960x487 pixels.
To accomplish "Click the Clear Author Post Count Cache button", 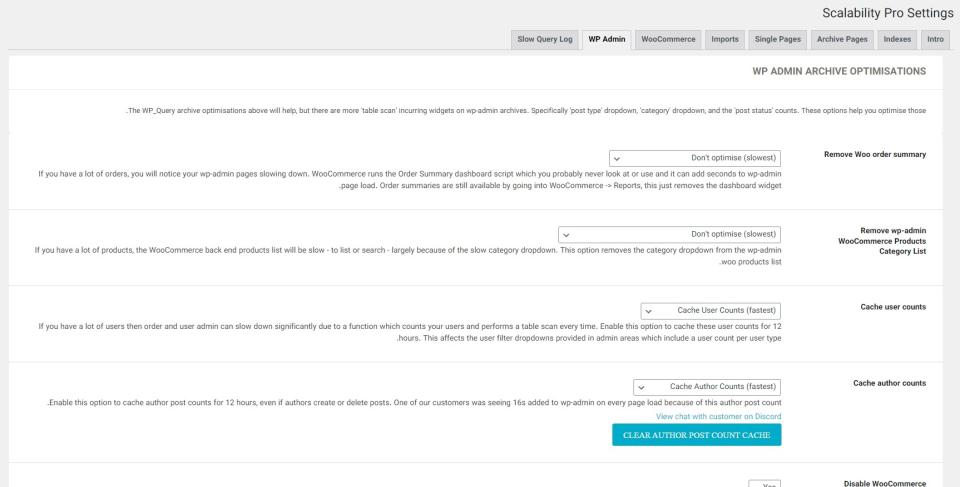I will 696,434.
